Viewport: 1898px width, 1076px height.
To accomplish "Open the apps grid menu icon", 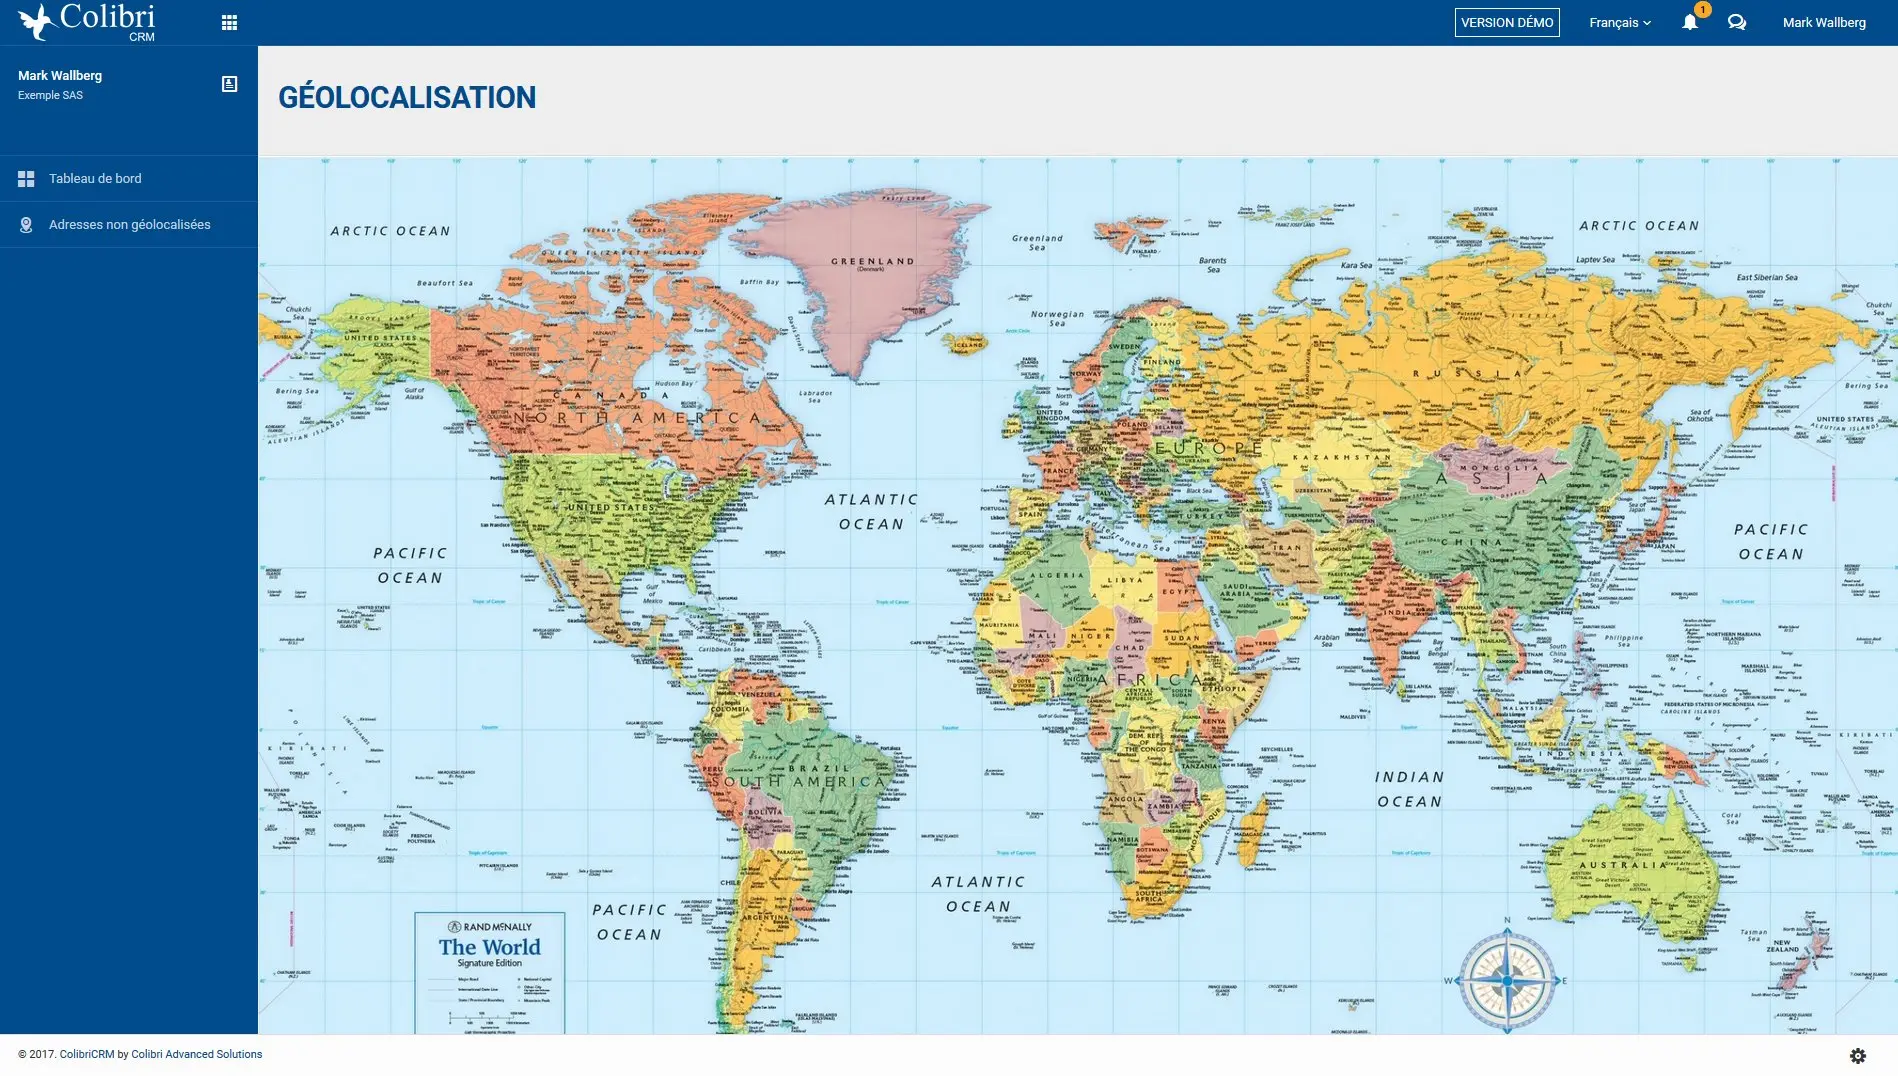I will tap(229, 23).
